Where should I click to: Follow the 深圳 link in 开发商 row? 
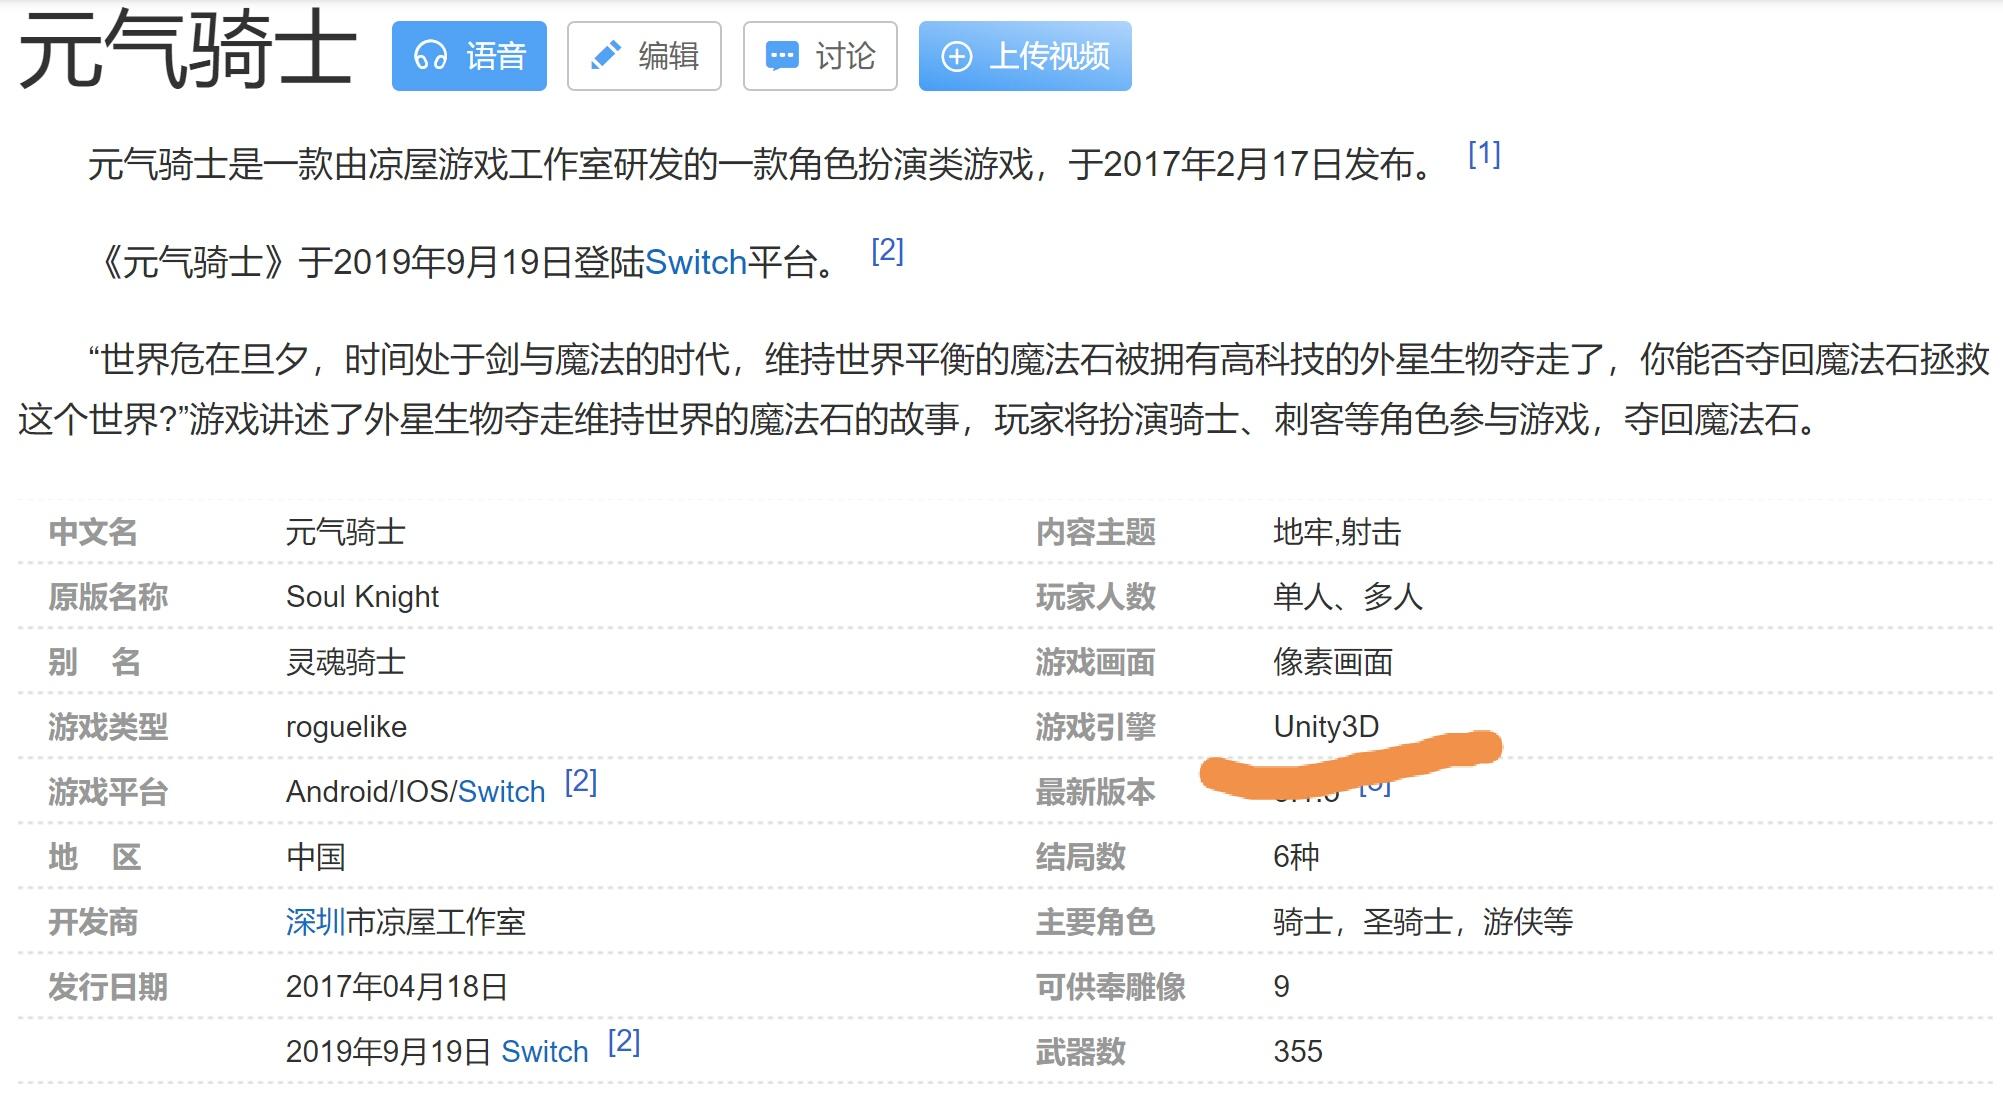coord(315,922)
